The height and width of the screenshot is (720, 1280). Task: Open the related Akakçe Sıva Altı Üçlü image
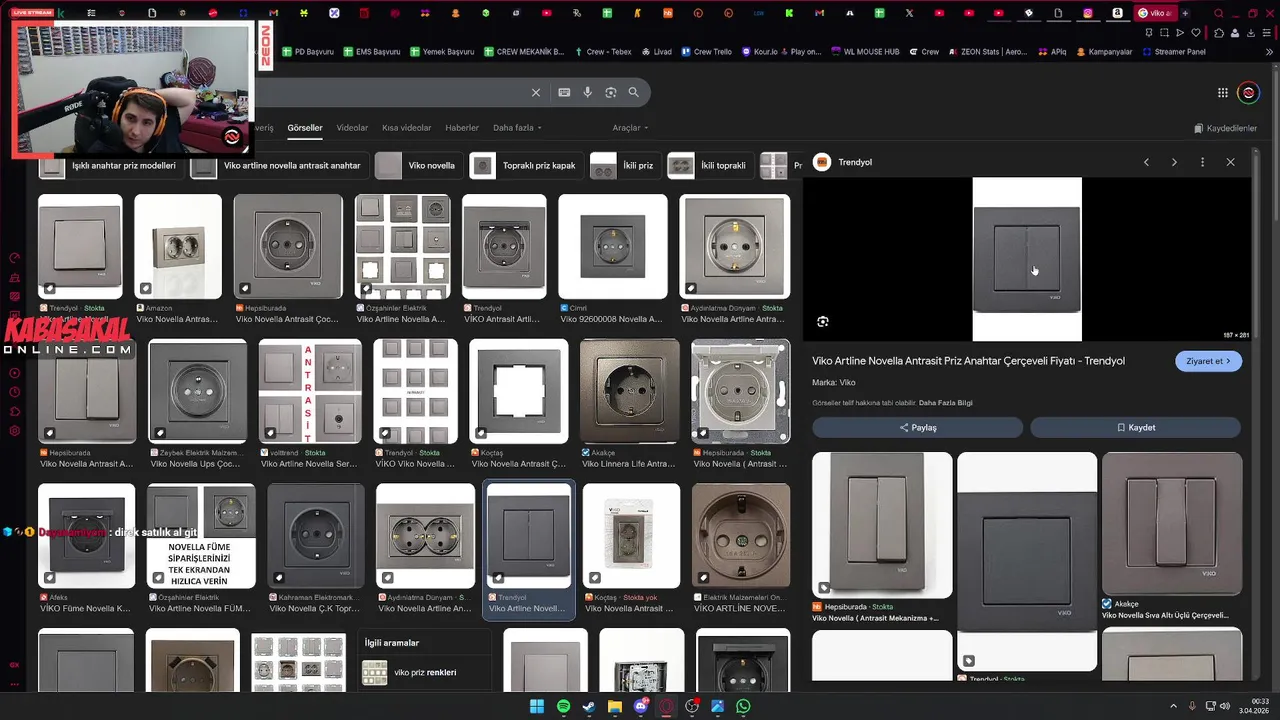tap(1172, 523)
